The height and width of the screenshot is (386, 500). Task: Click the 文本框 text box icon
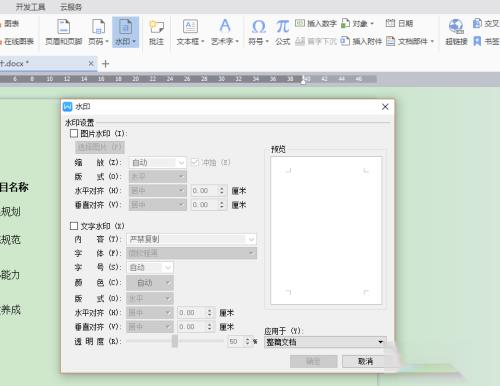[x=190, y=32]
